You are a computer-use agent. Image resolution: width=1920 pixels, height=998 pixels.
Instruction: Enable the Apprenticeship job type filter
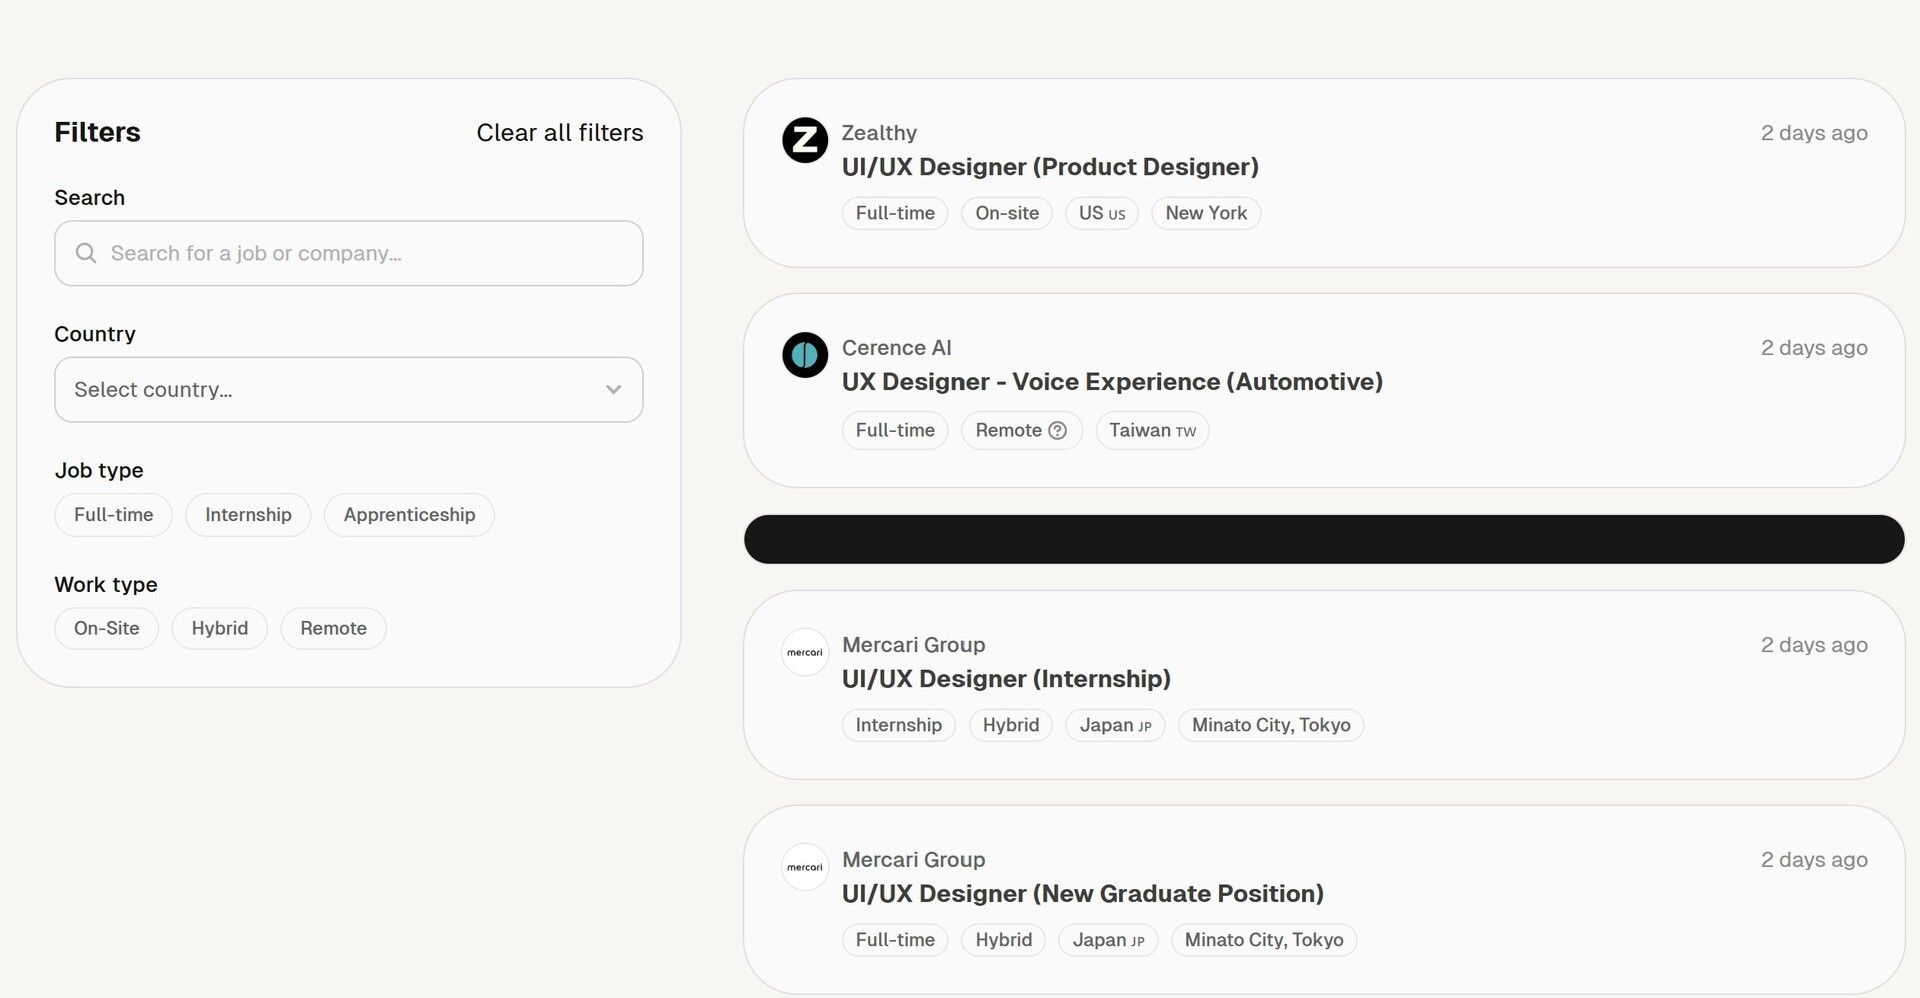coord(409,515)
